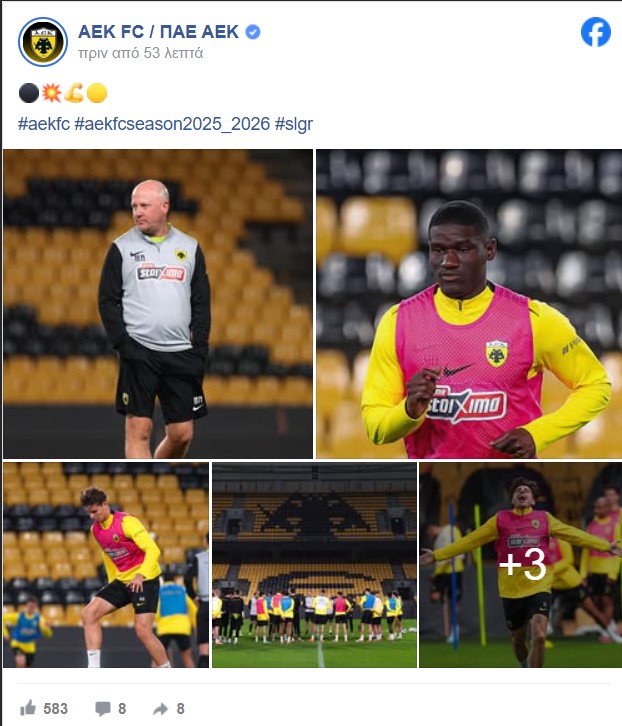Screen dimensions: 622x726
Task: Click the share arrow icon
Action: point(161,708)
